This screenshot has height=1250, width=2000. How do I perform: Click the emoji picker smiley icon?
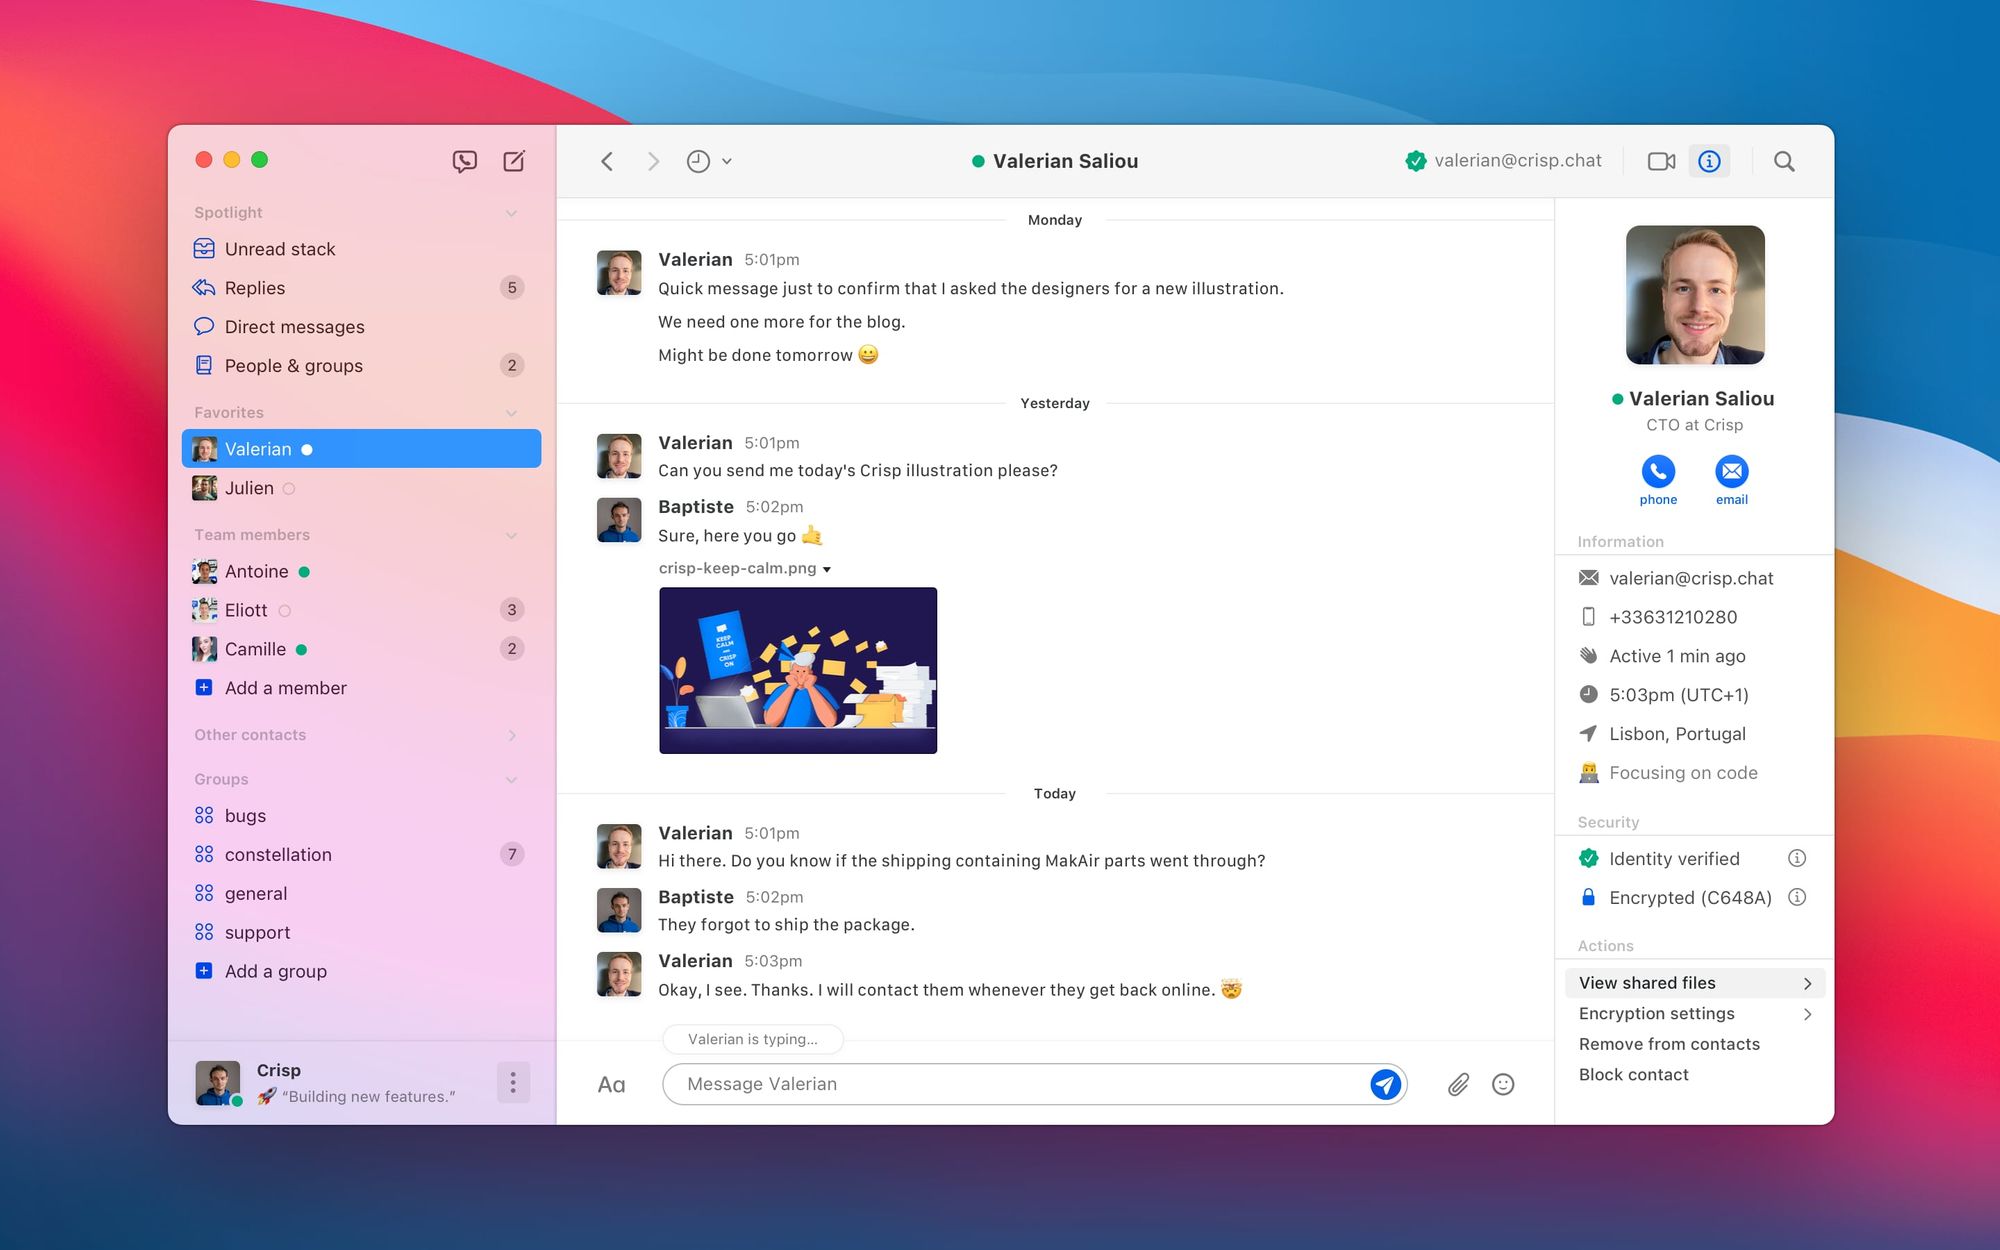(1502, 1083)
